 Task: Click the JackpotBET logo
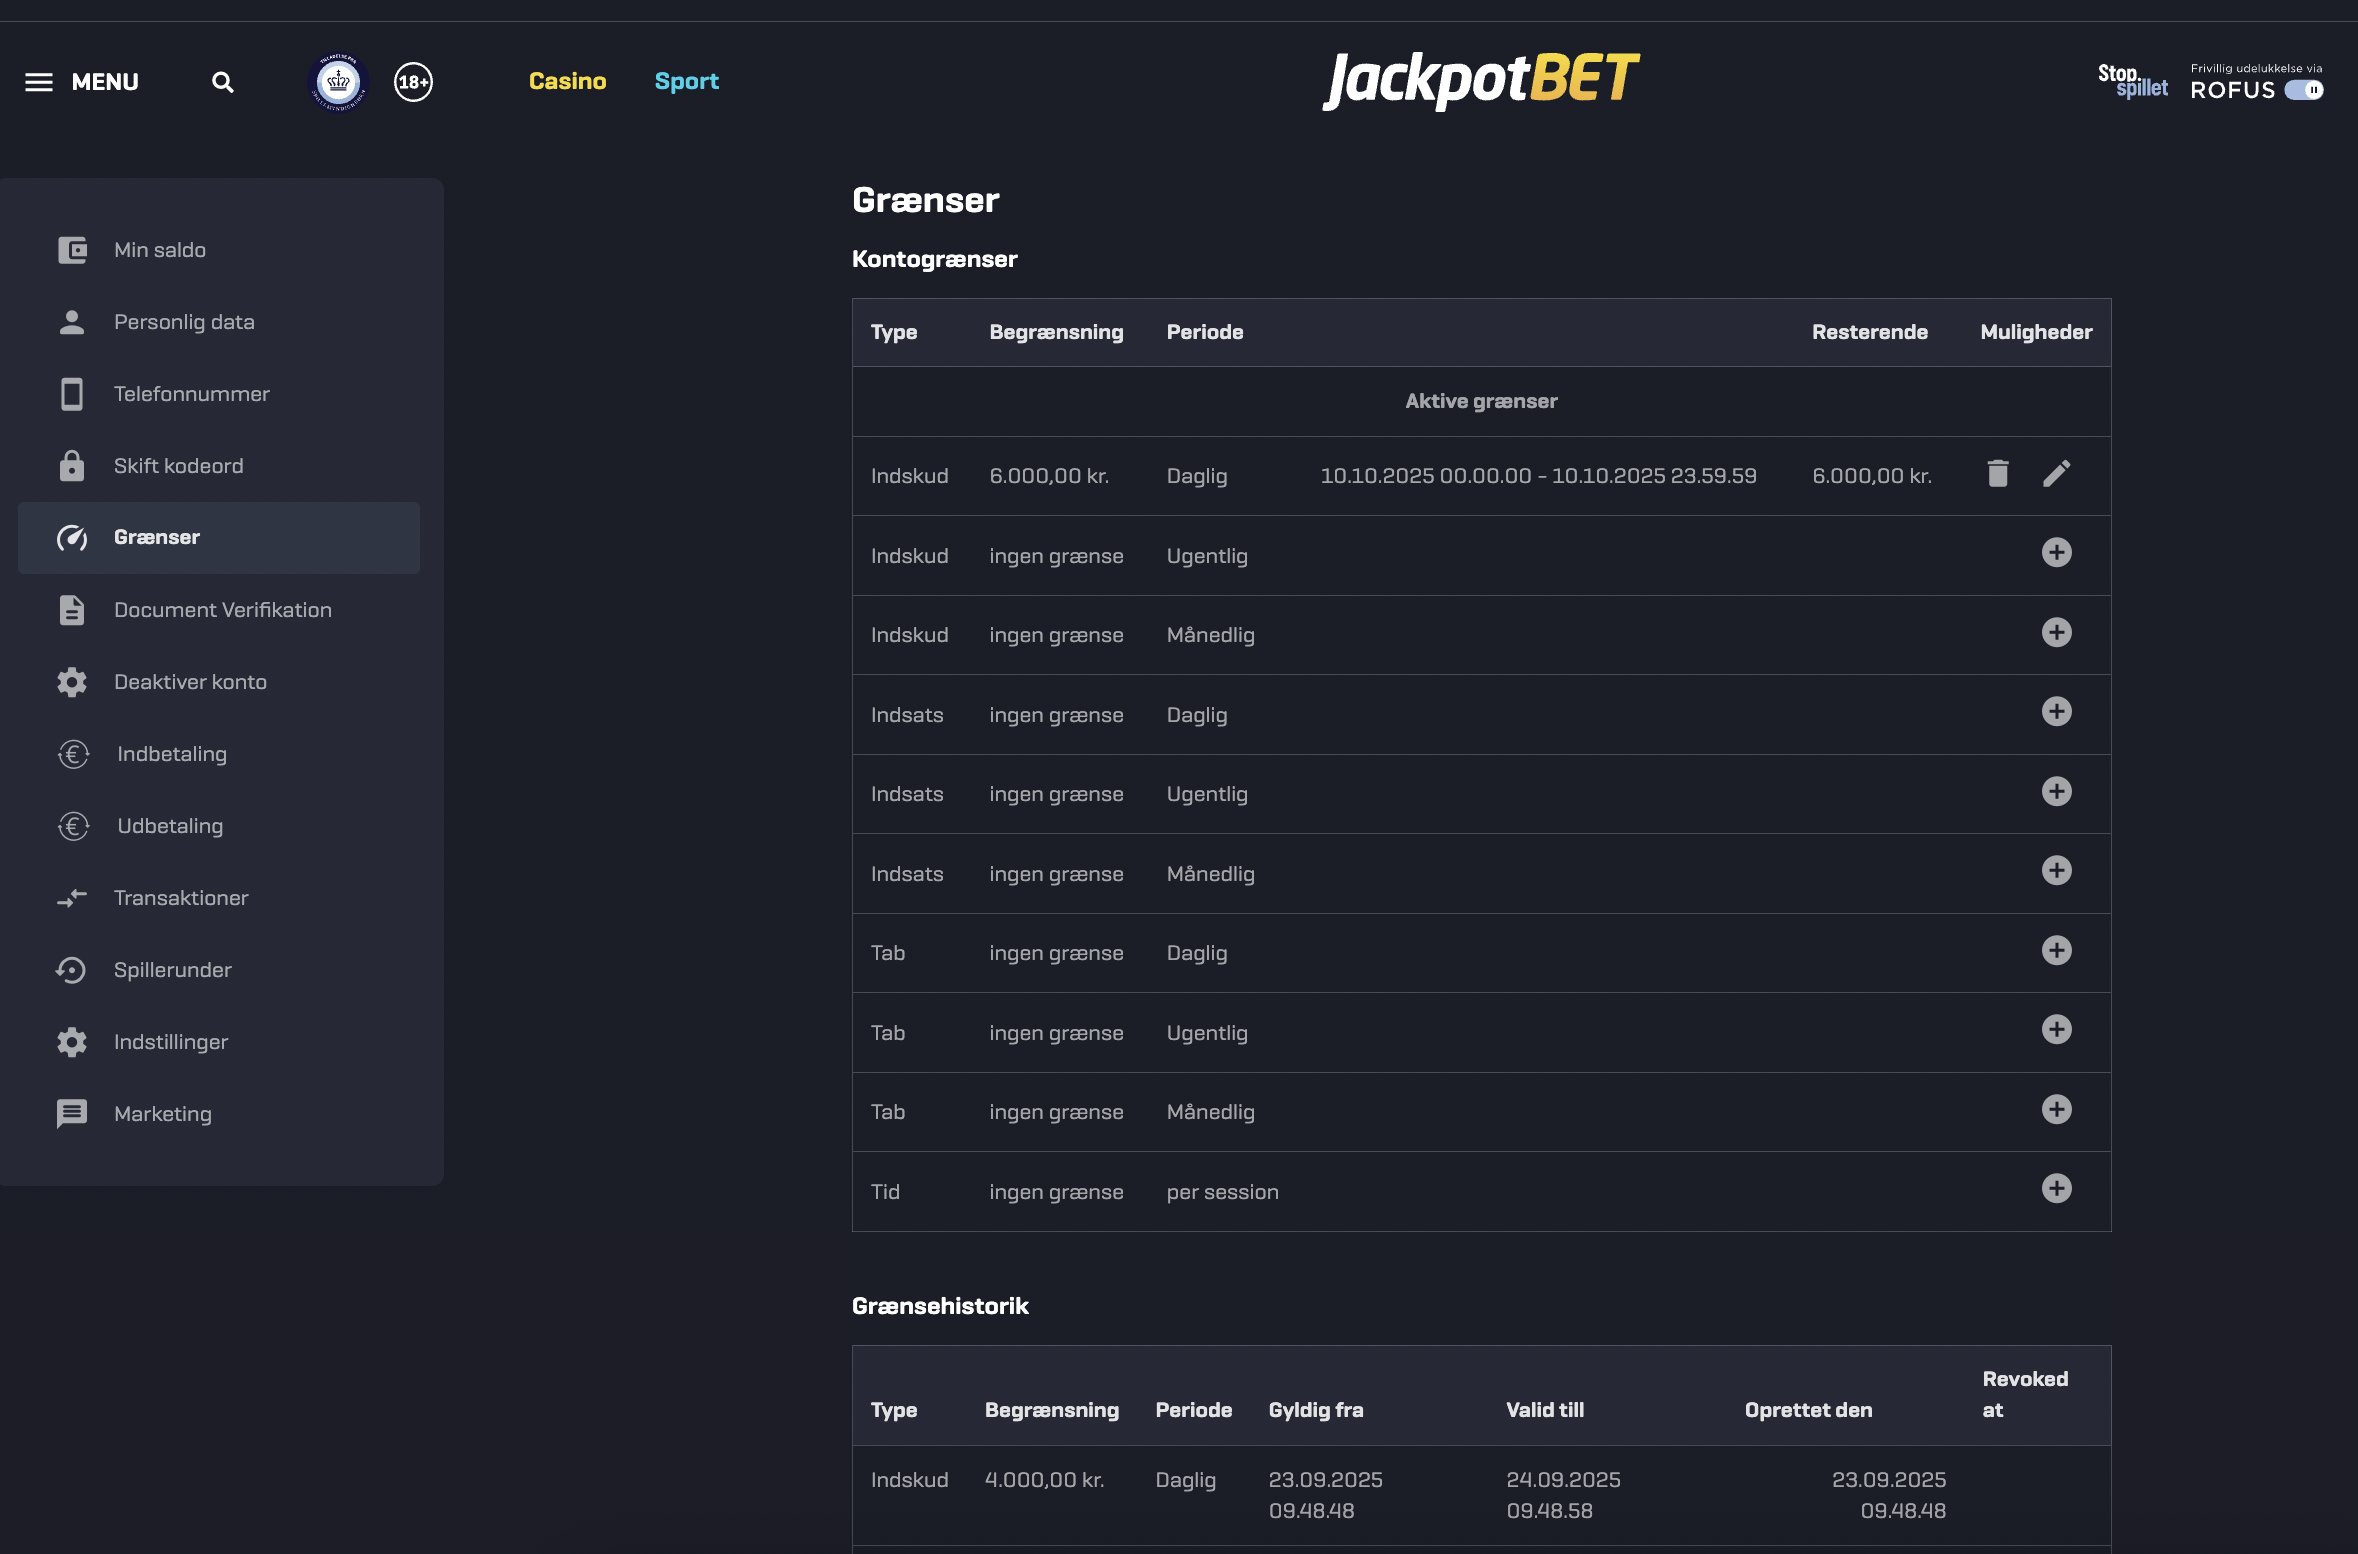pos(1480,80)
